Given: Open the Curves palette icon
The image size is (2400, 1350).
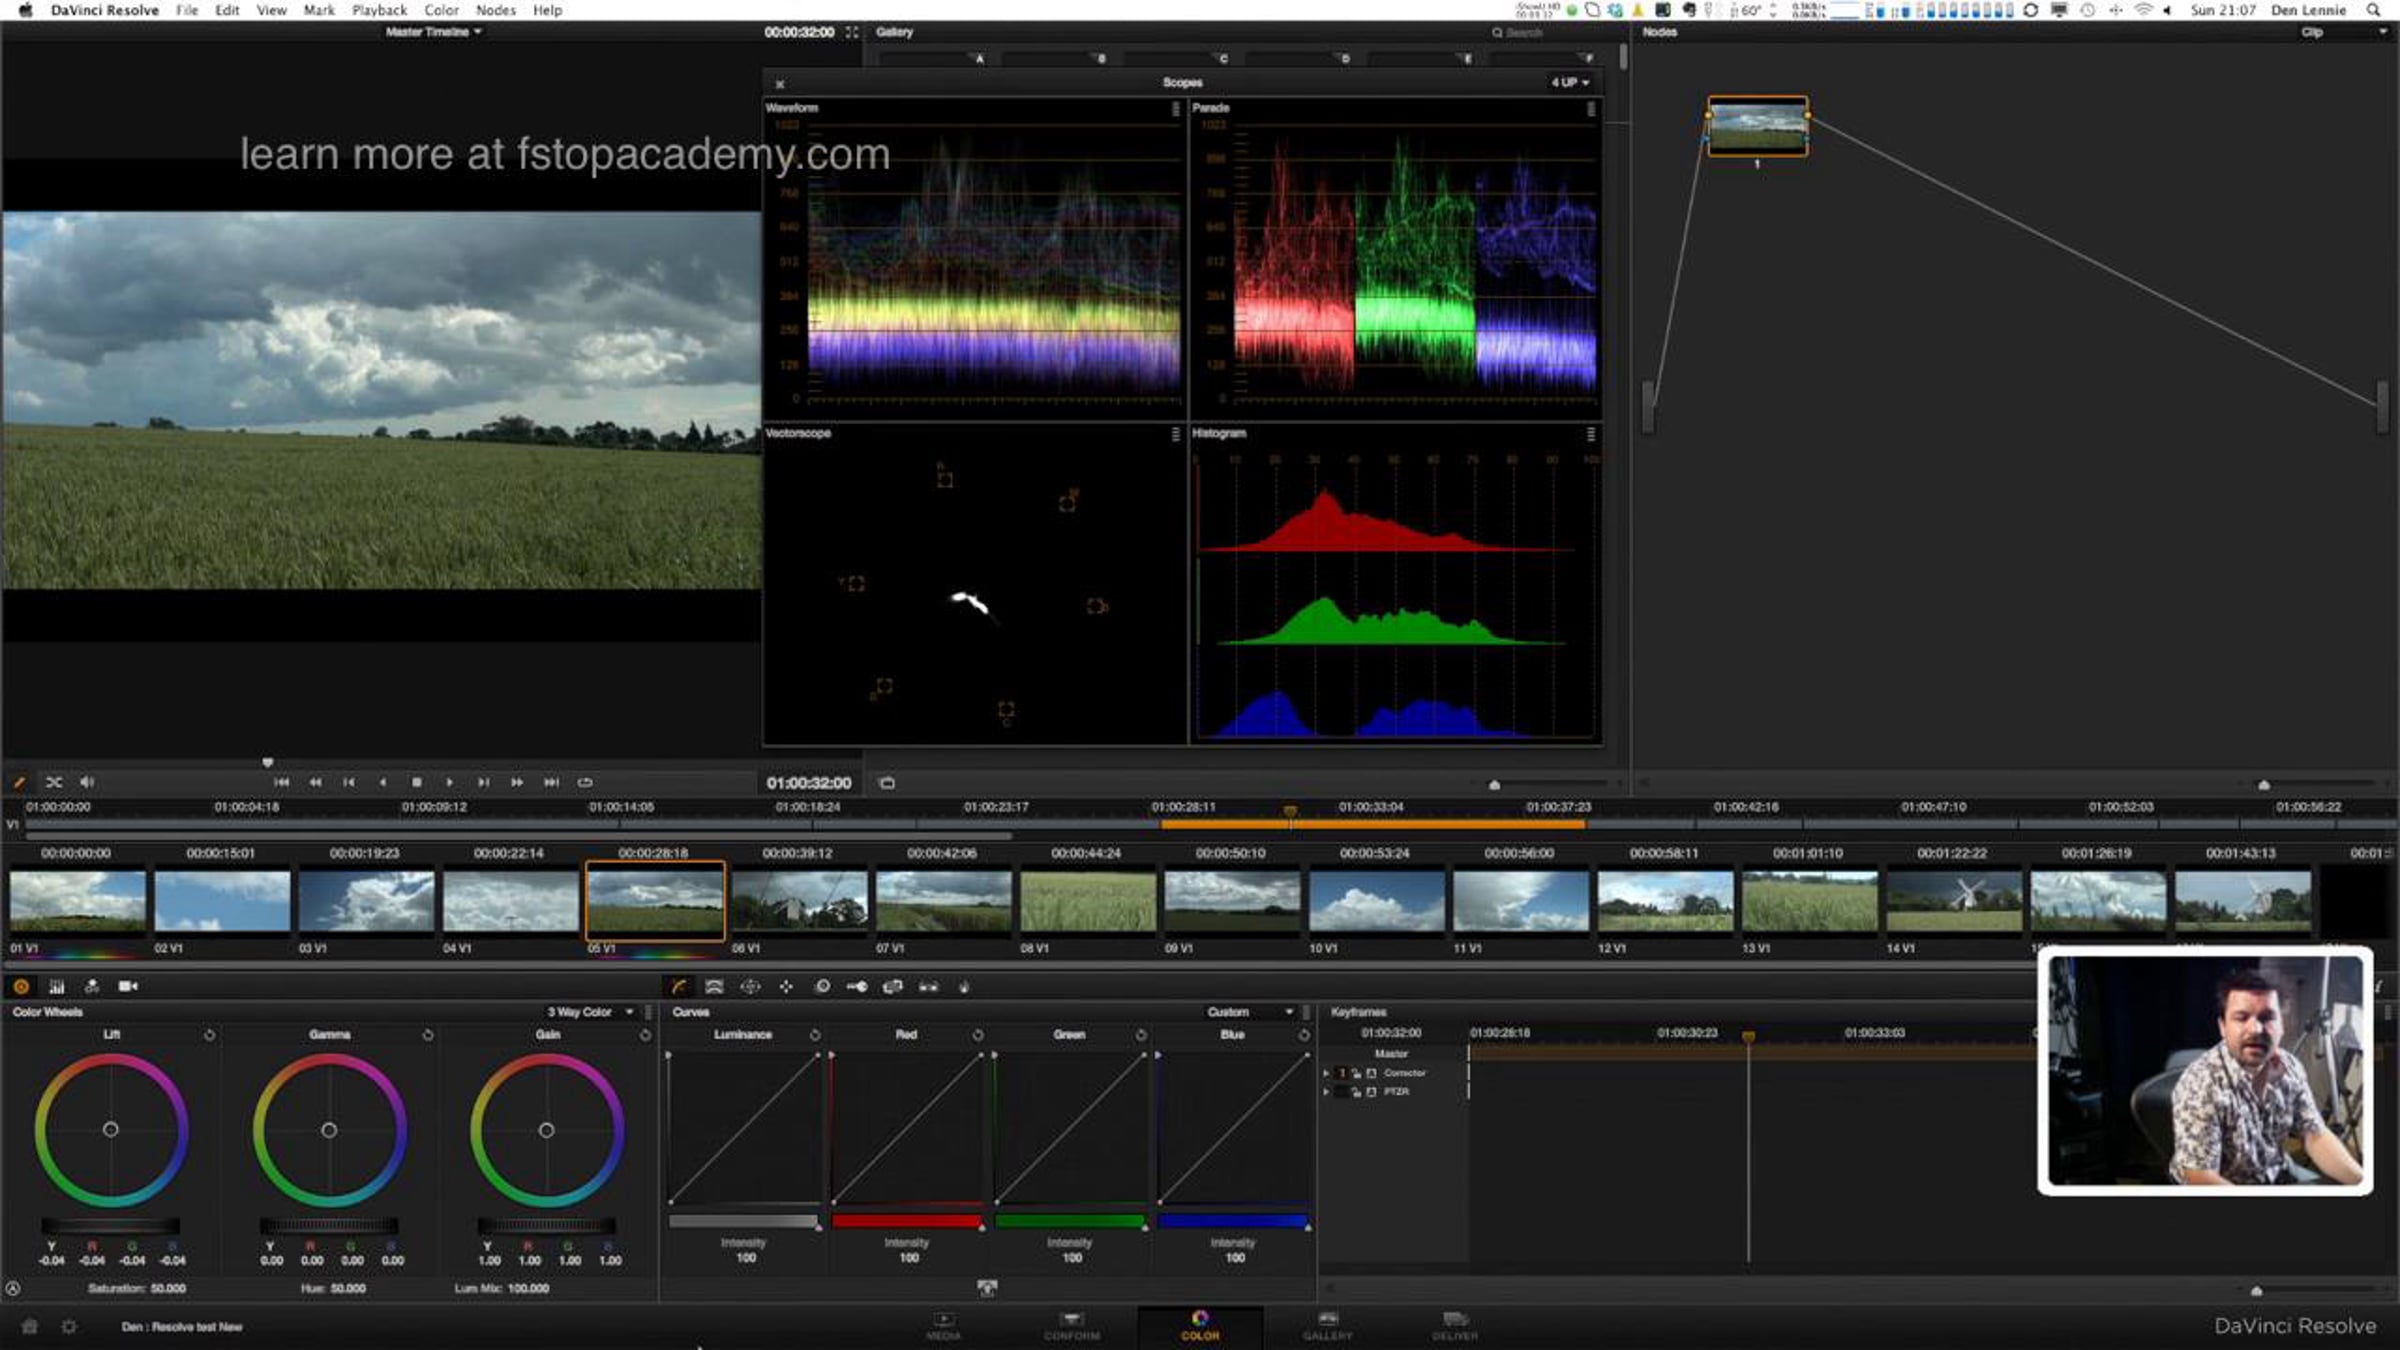Looking at the screenshot, I should [x=679, y=986].
